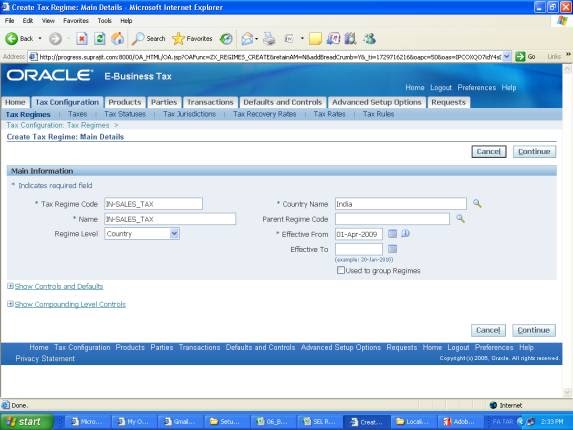Switch to the Products tab
This screenshot has height=430, width=573.
[x=125, y=102]
